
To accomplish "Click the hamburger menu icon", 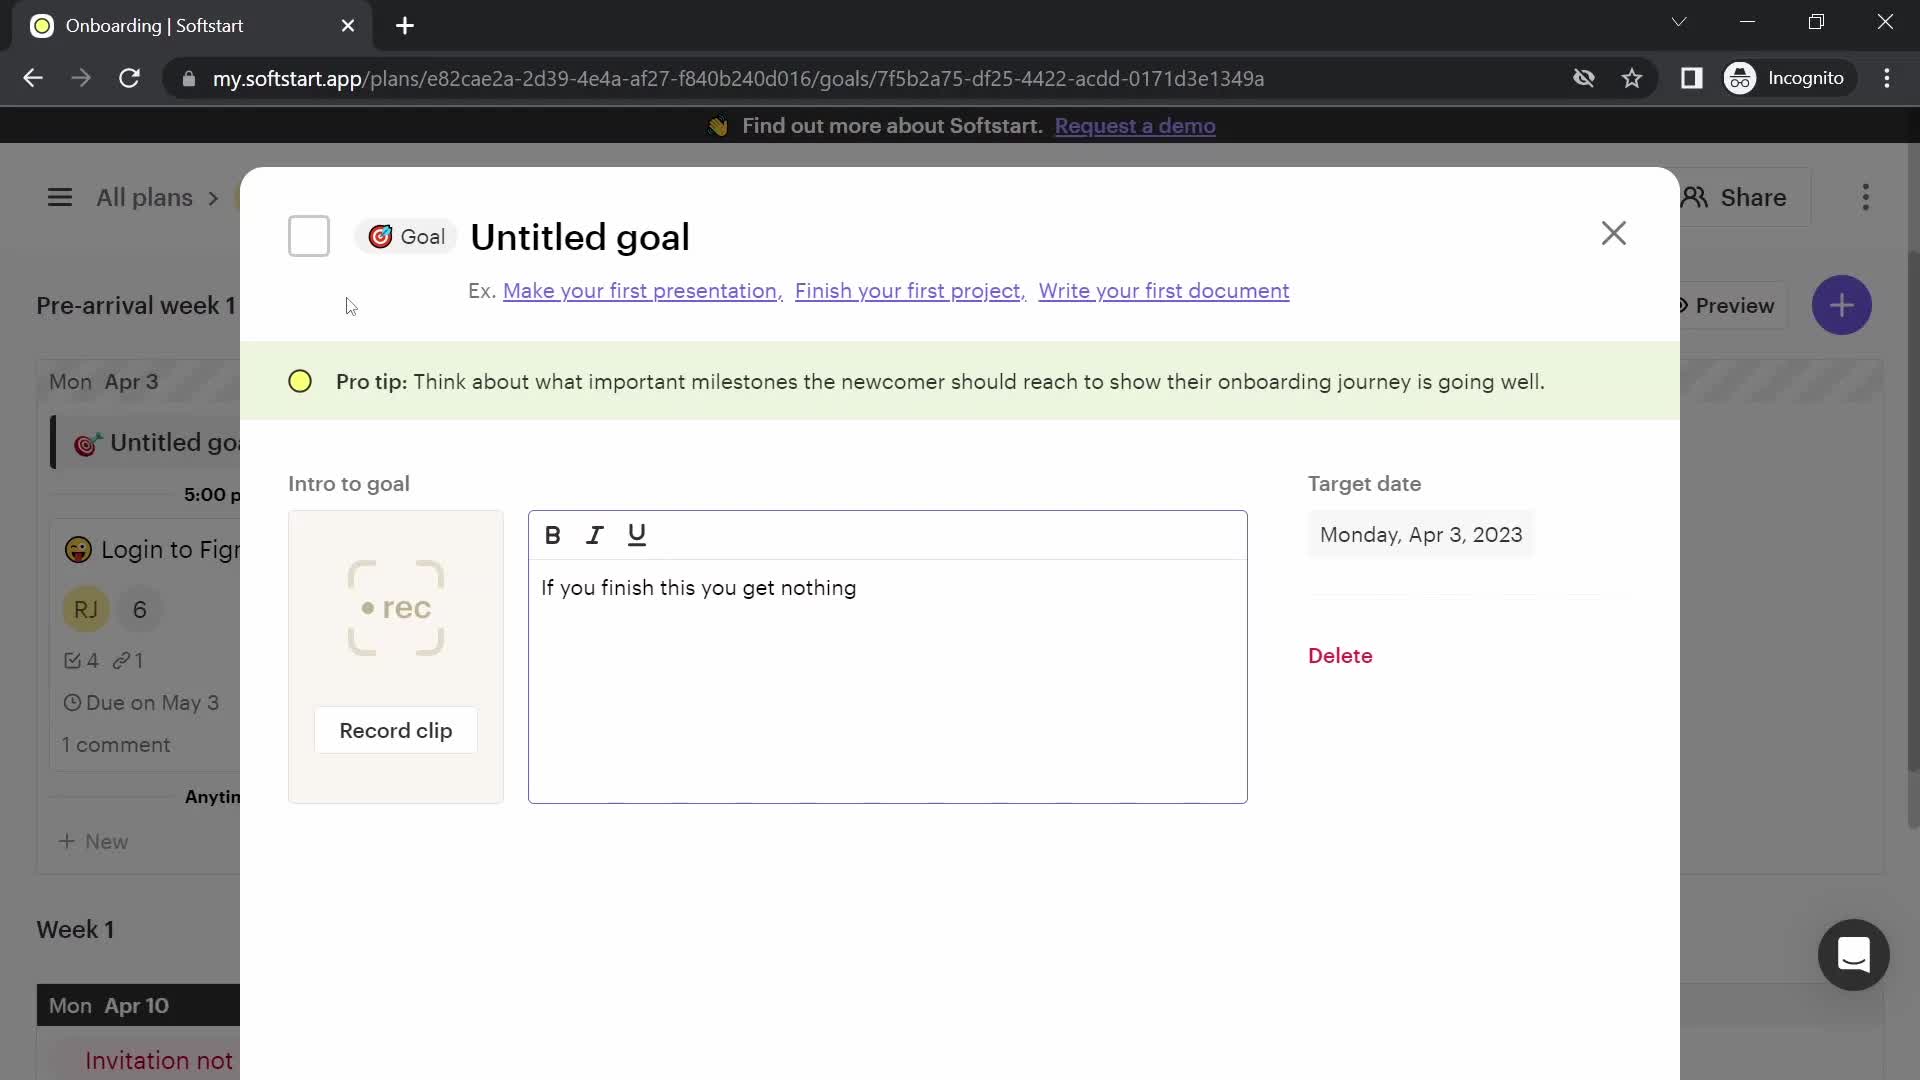I will [x=59, y=196].
